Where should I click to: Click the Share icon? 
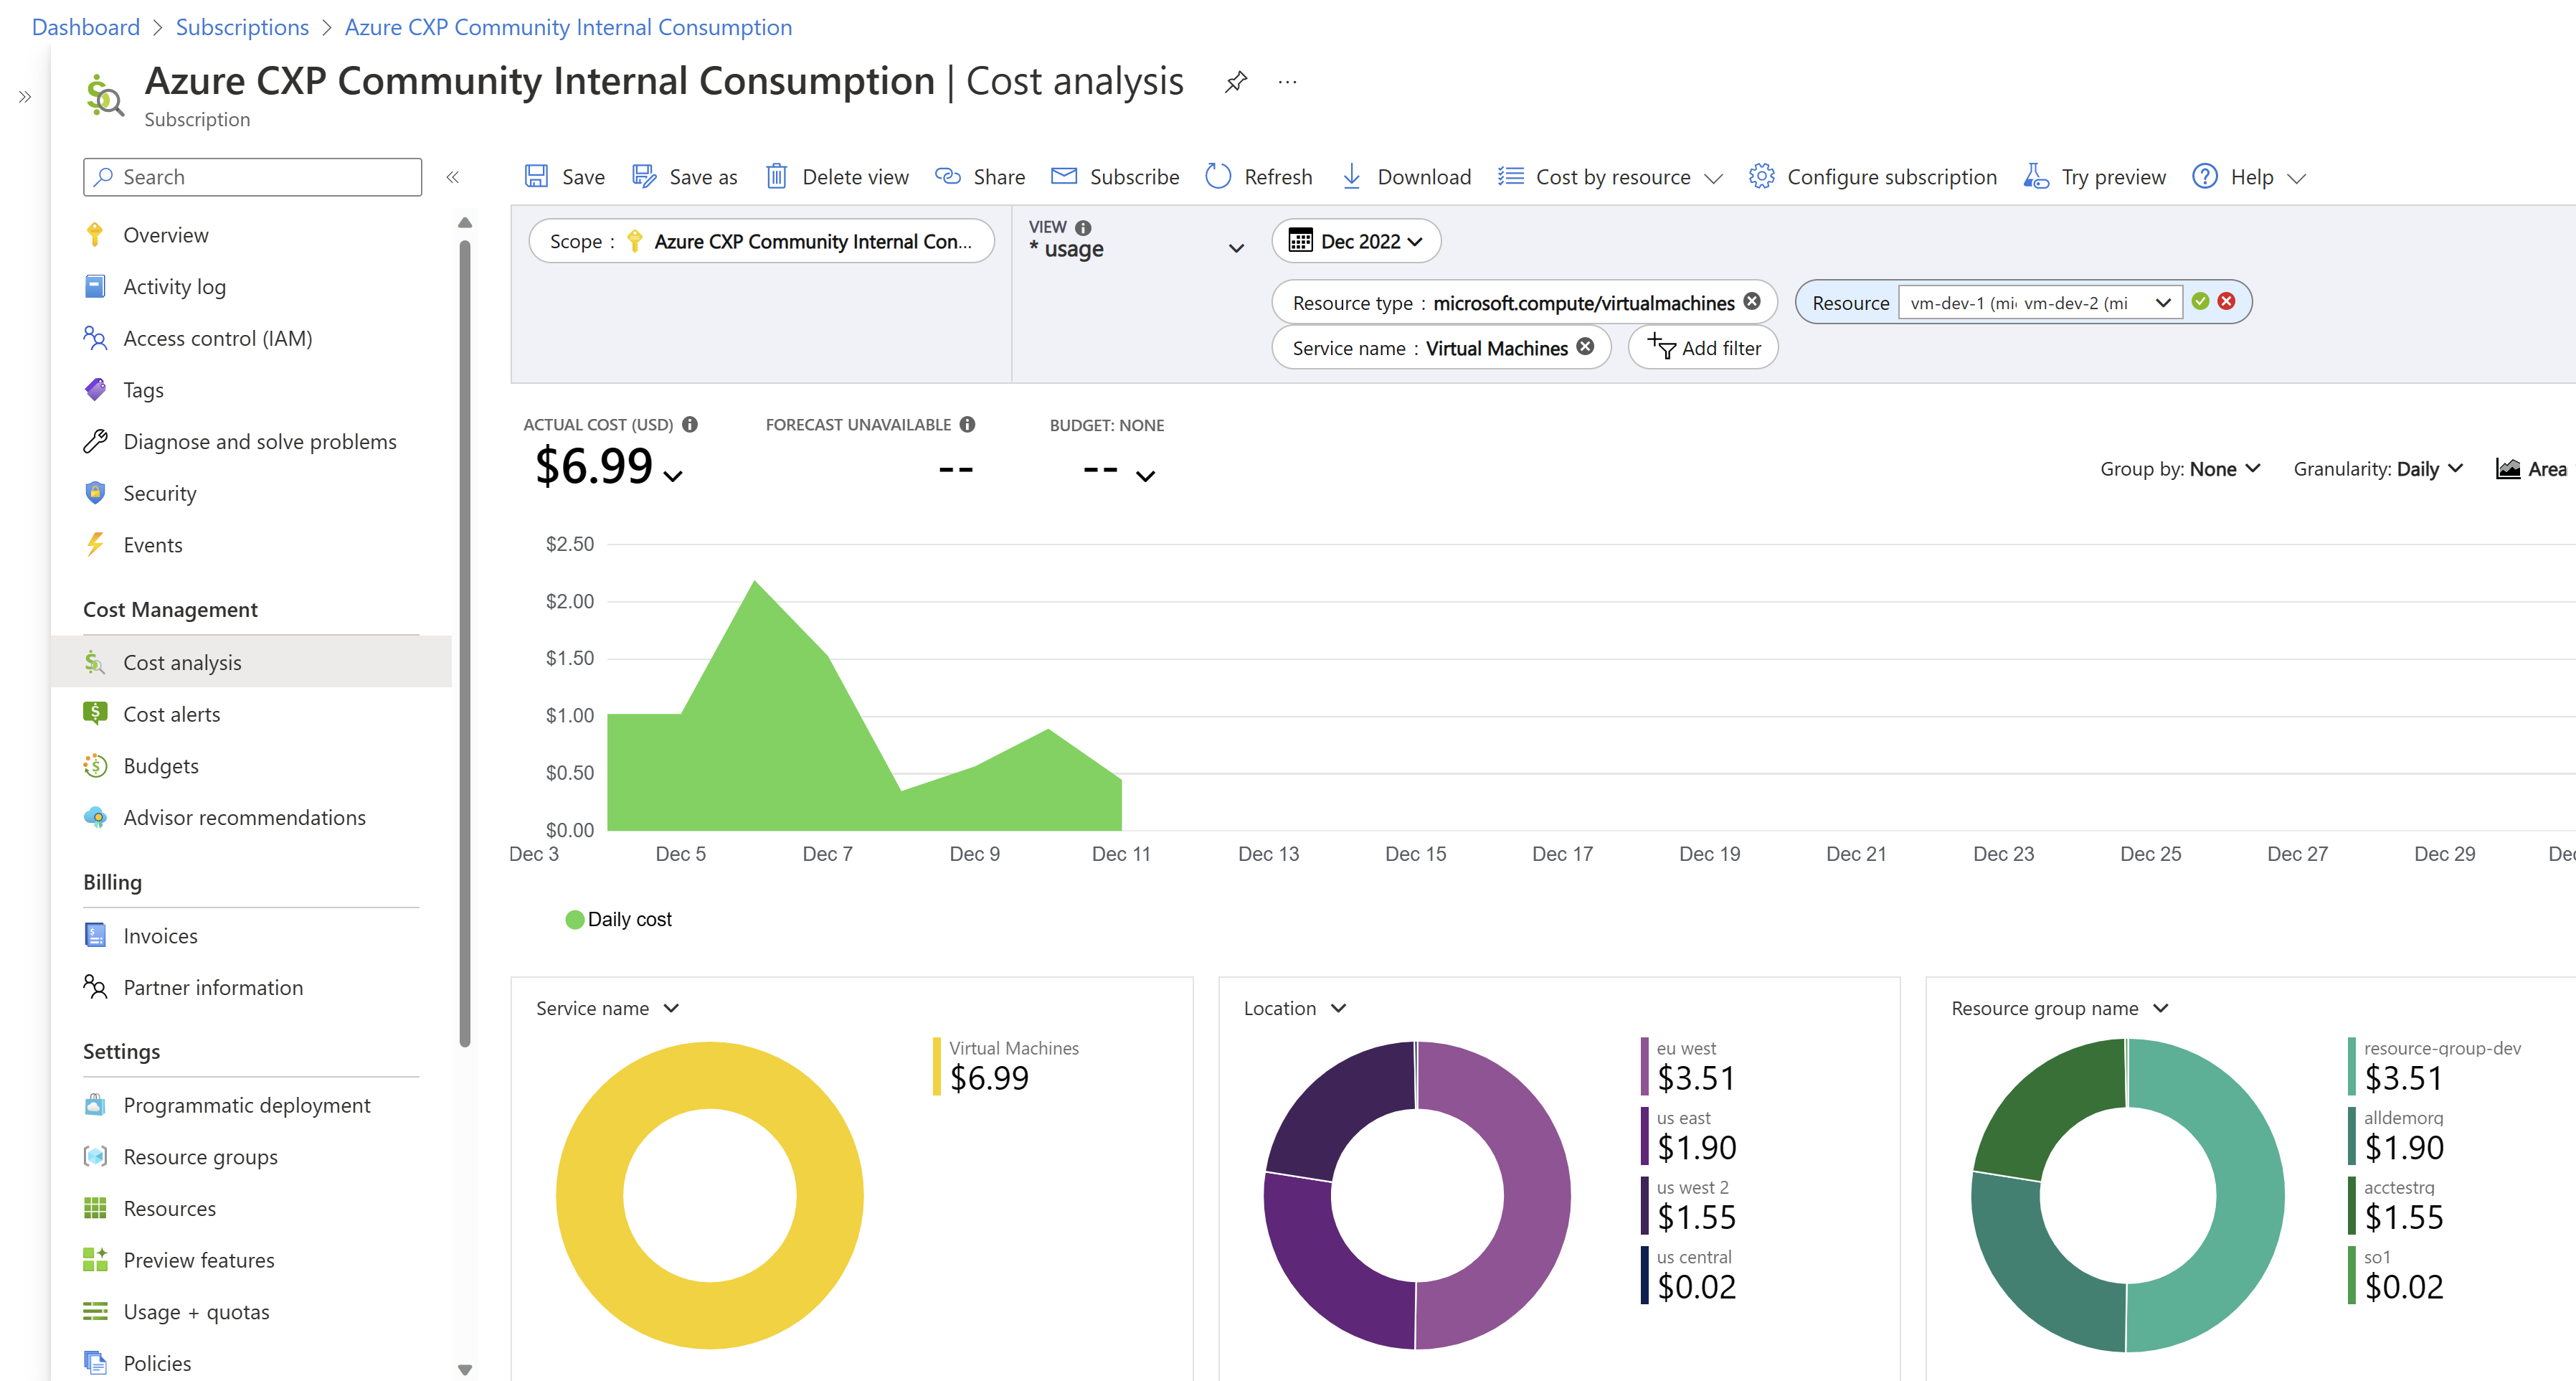pos(948,176)
